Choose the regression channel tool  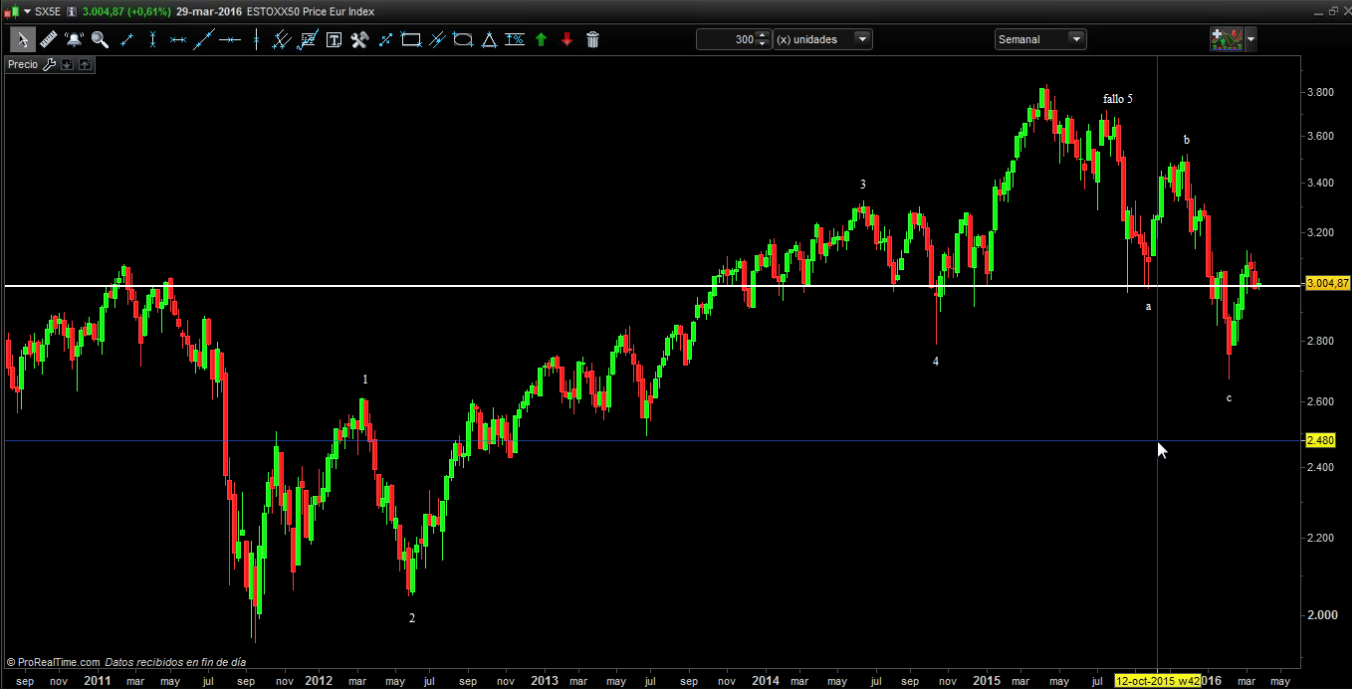click(x=308, y=39)
